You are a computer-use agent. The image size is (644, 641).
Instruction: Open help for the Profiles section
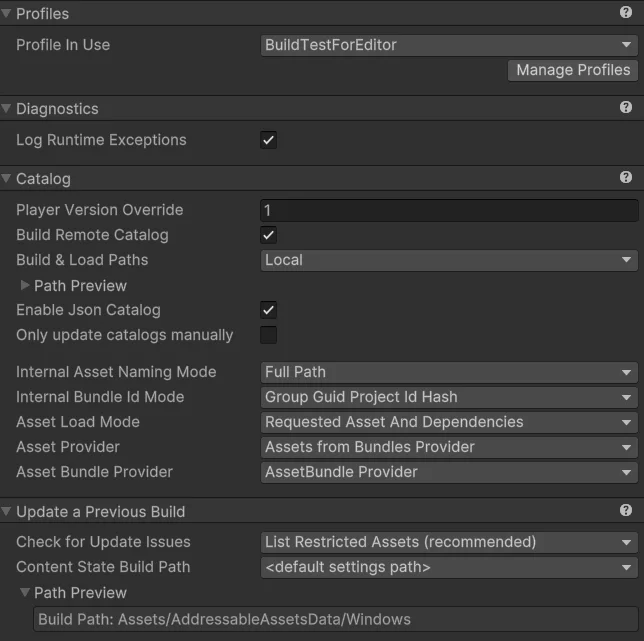pos(626,12)
